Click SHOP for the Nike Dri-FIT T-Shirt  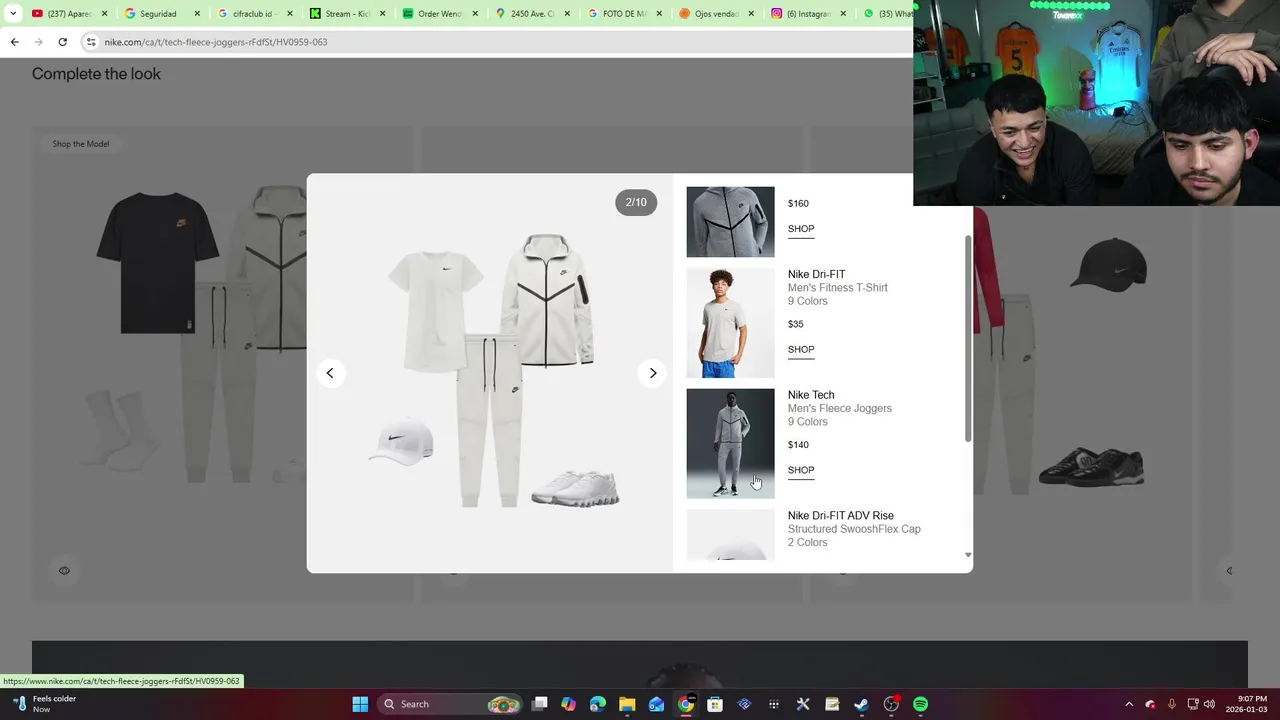click(801, 350)
